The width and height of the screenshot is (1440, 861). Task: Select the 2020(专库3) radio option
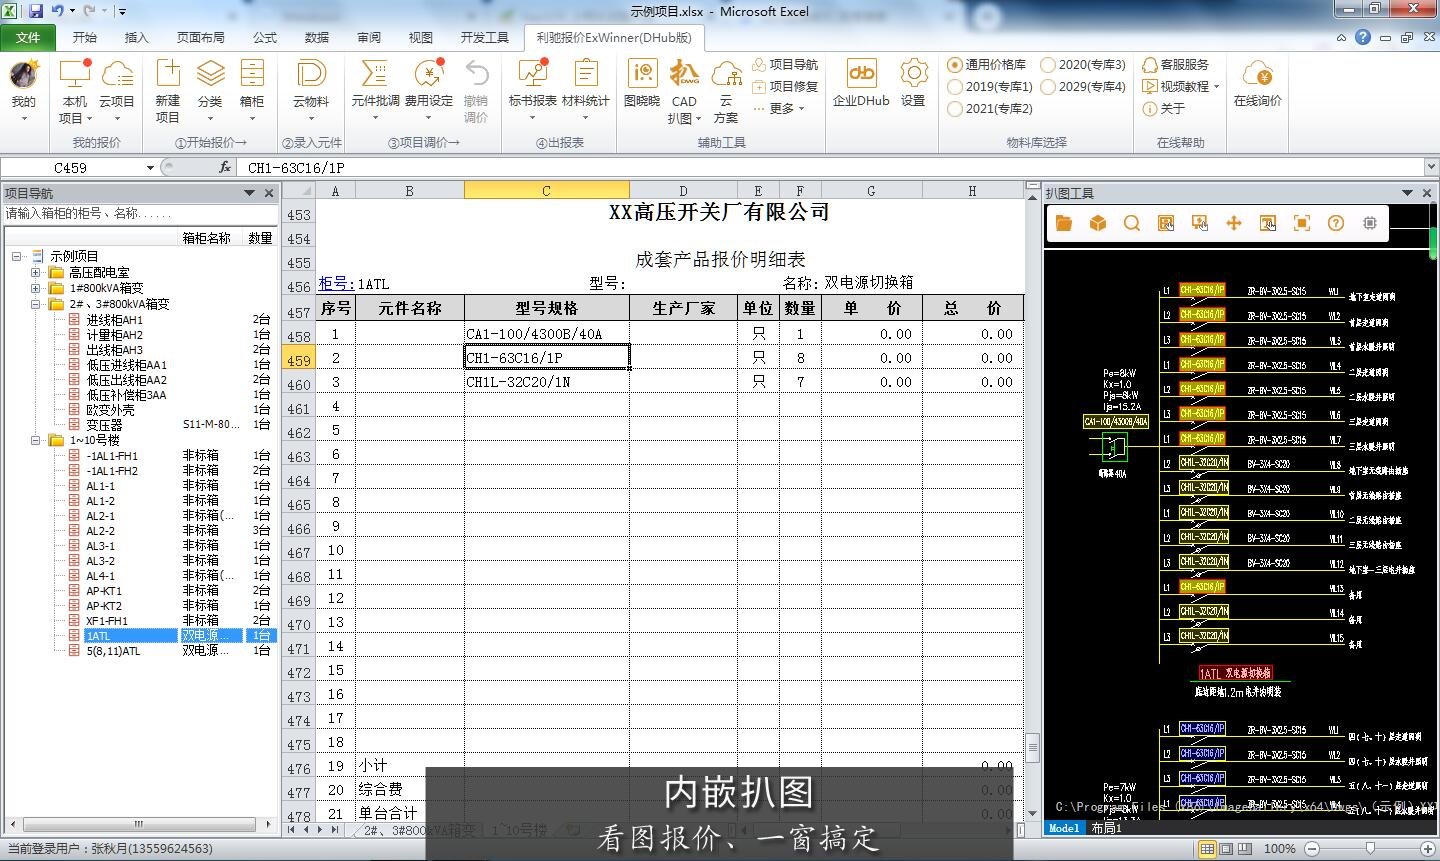tap(1083, 64)
